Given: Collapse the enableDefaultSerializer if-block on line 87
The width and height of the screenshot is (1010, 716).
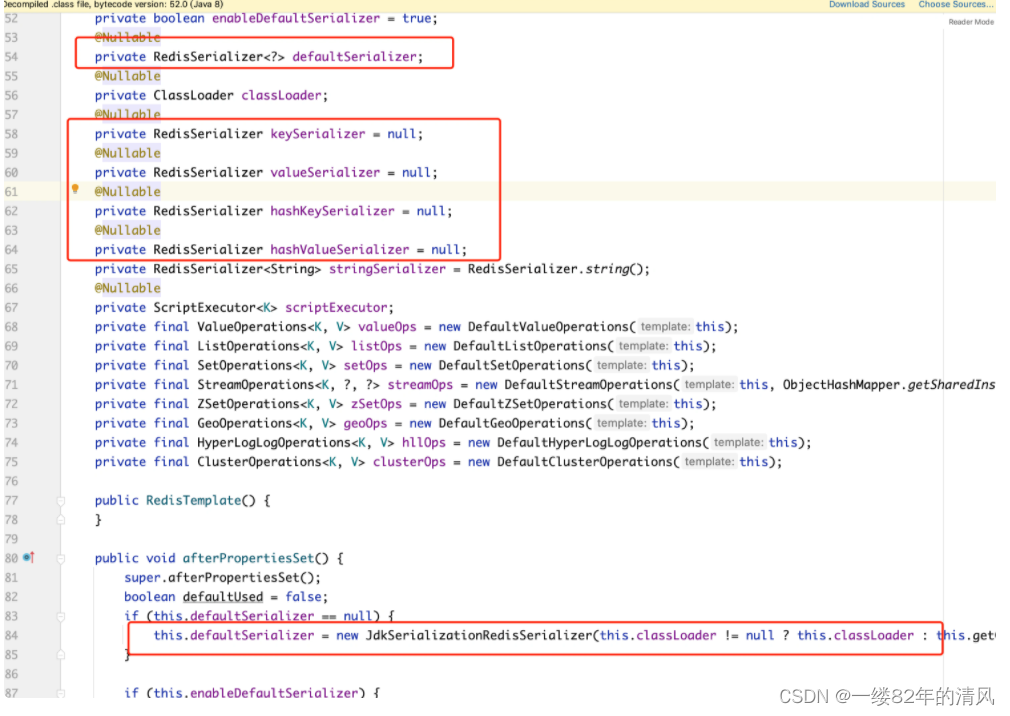Looking at the screenshot, I should [x=61, y=693].
